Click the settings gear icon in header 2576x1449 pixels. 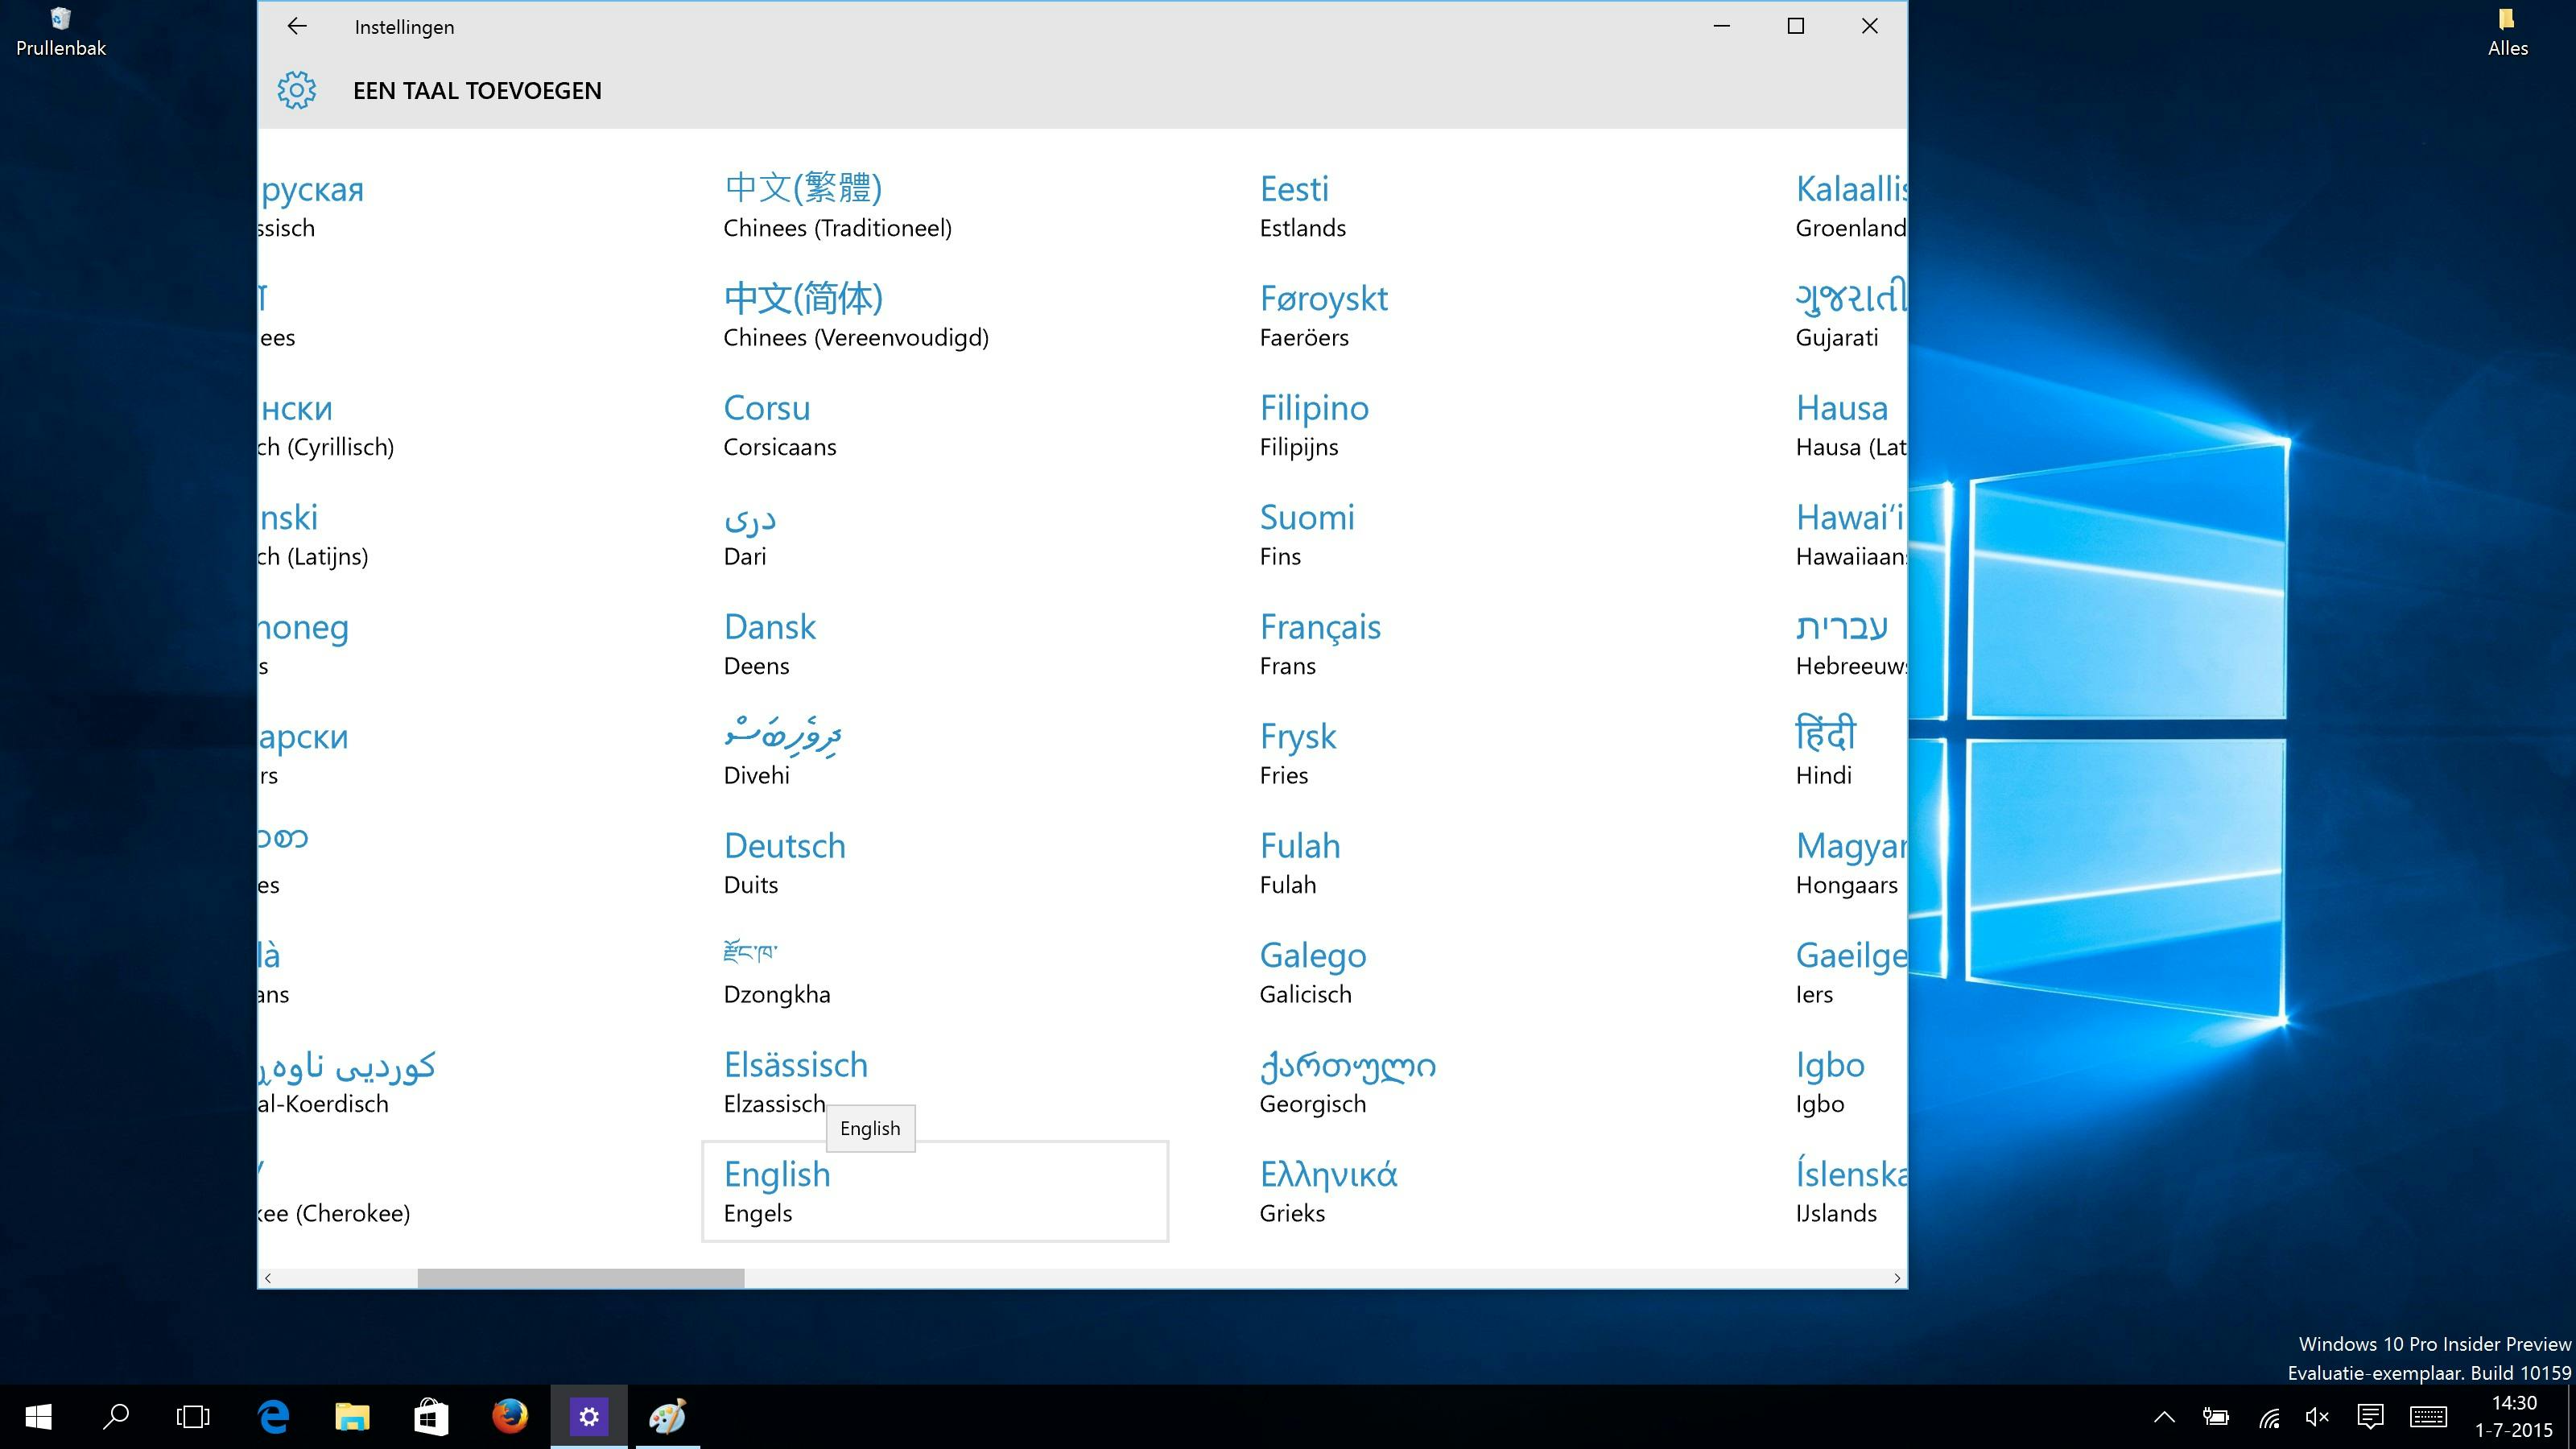click(x=297, y=91)
